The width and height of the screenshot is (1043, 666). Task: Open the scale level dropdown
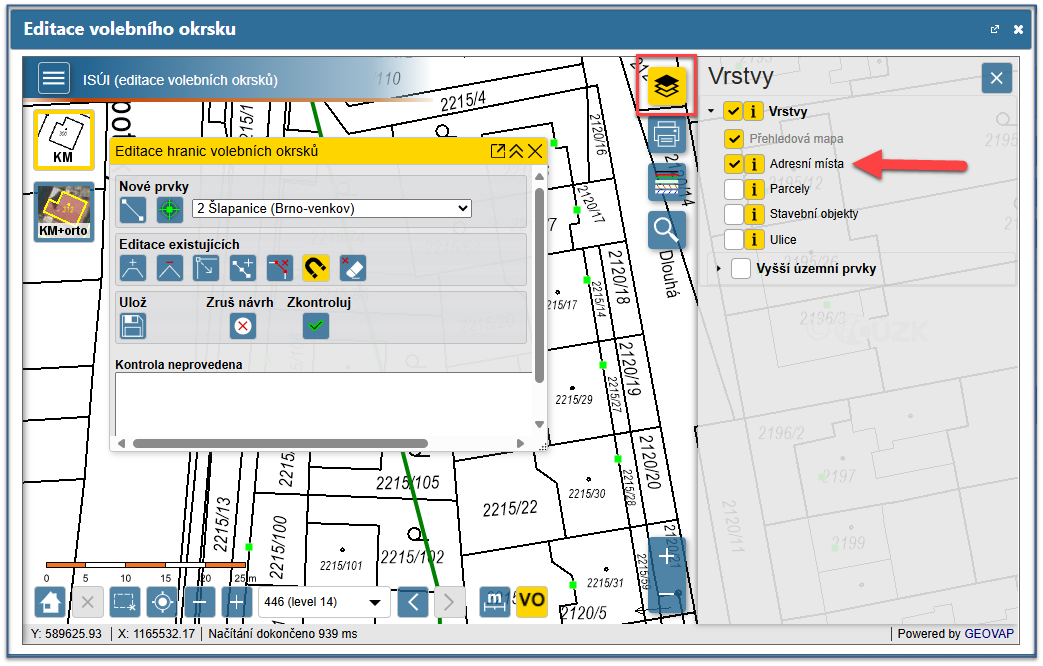[324, 602]
